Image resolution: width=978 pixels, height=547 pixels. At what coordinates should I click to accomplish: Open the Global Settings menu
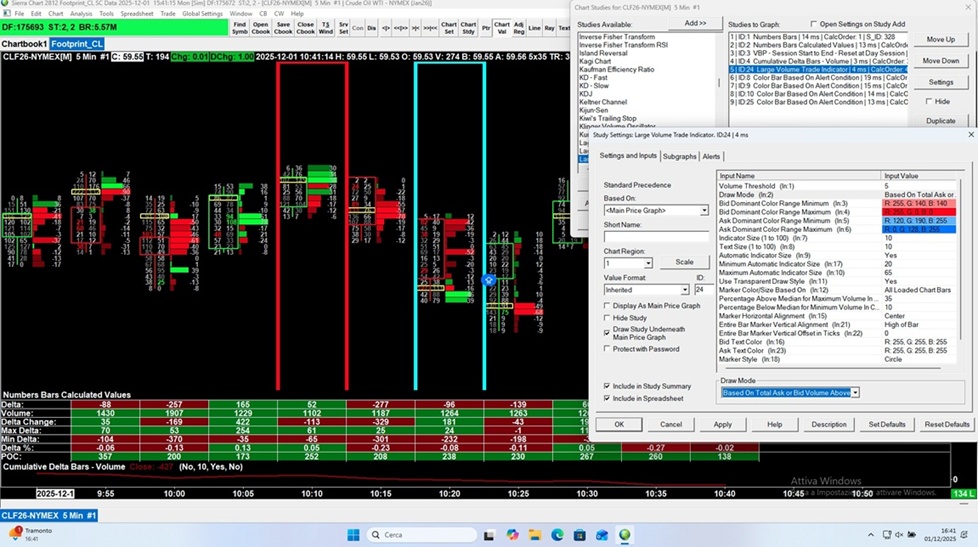pos(203,13)
